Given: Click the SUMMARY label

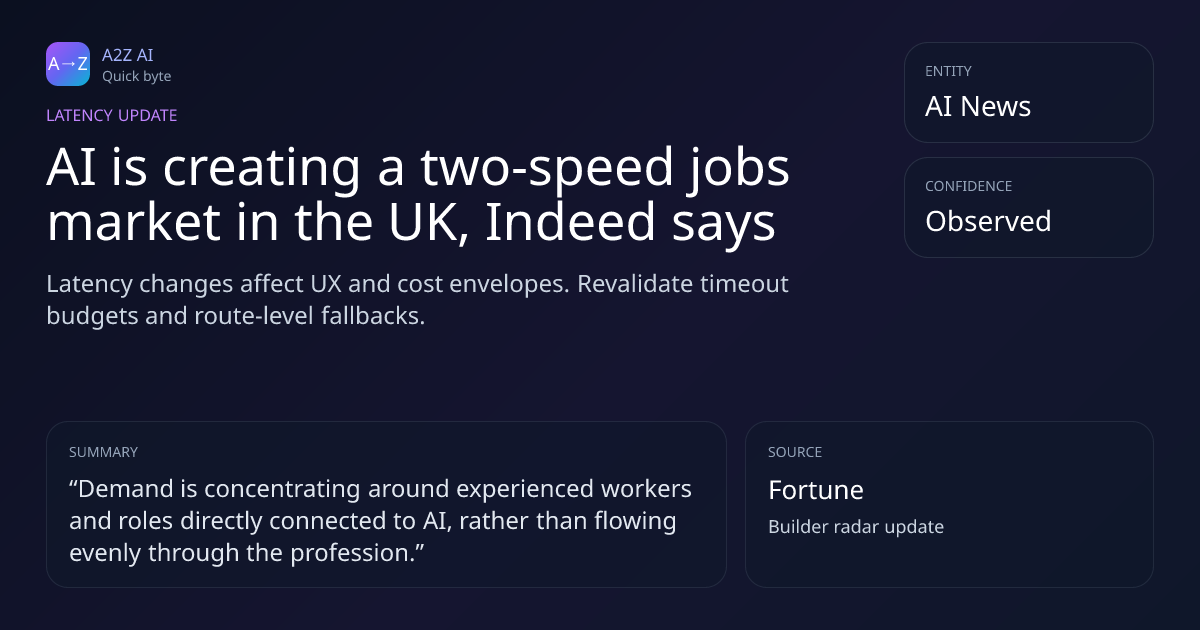Looking at the screenshot, I should [103, 452].
